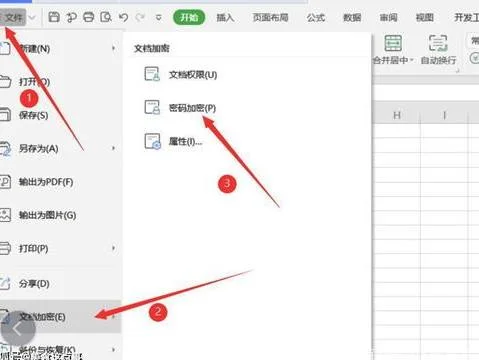Click the undo arrow icon
Image resolution: width=479 pixels, height=360 pixels.
(123, 17)
